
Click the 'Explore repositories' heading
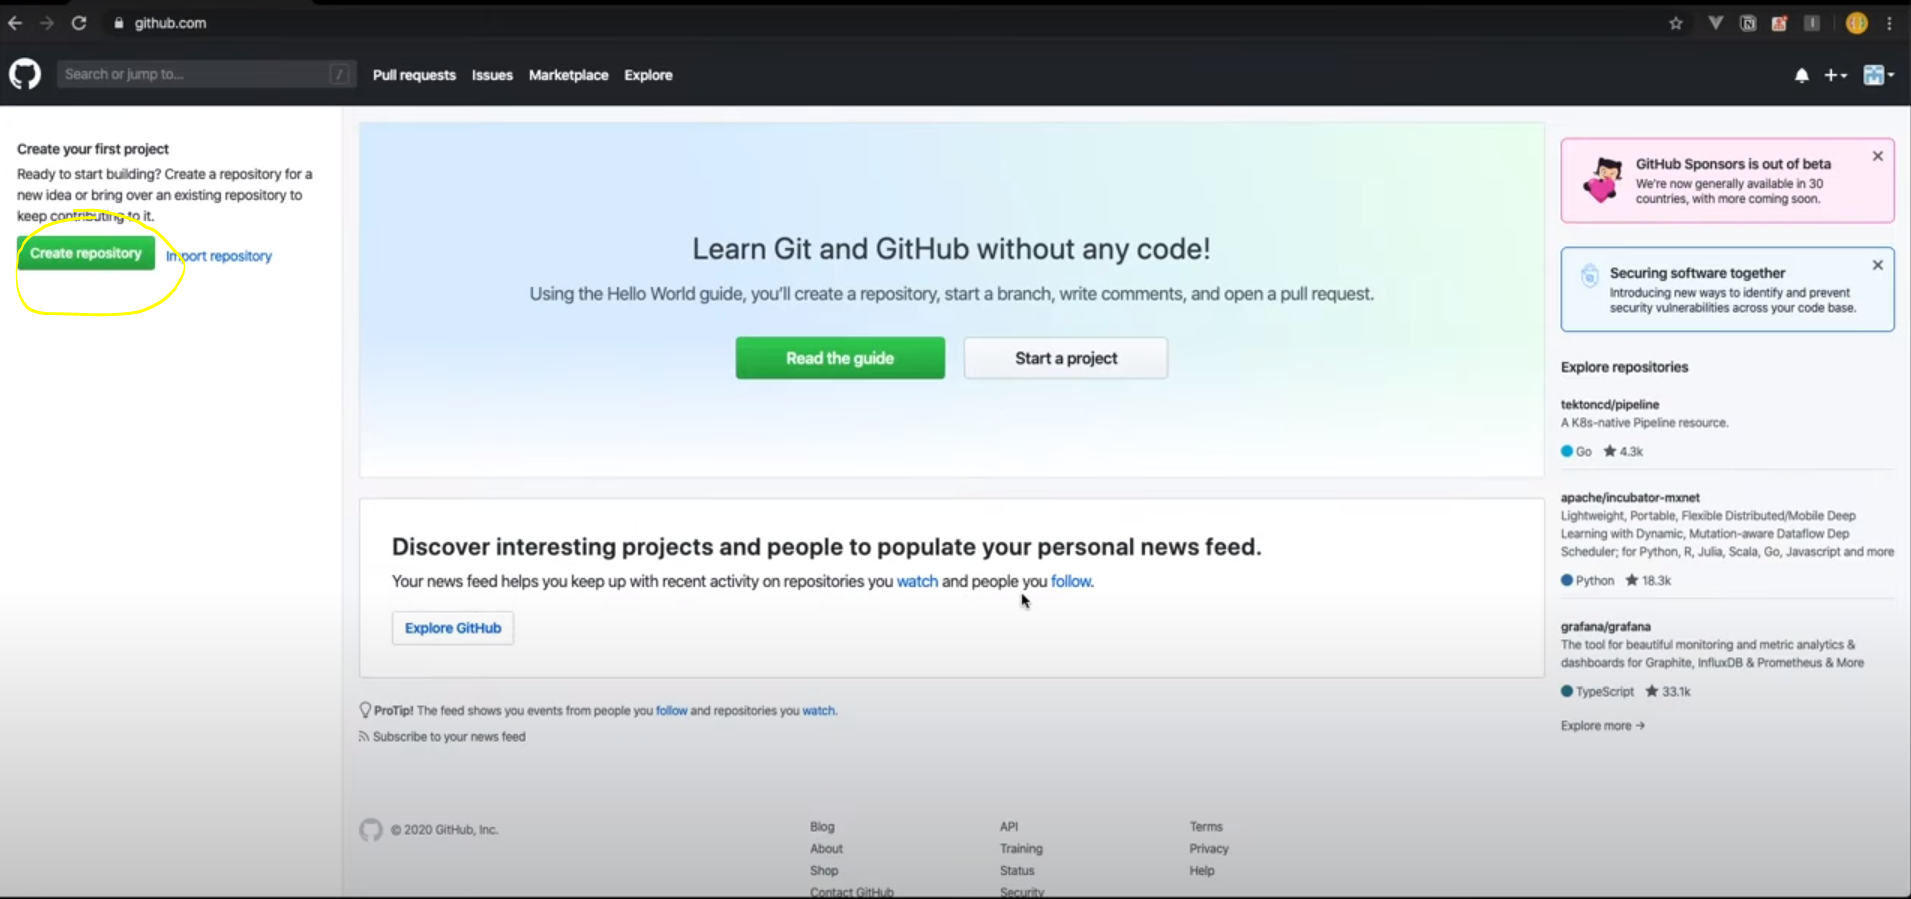pos(1624,367)
